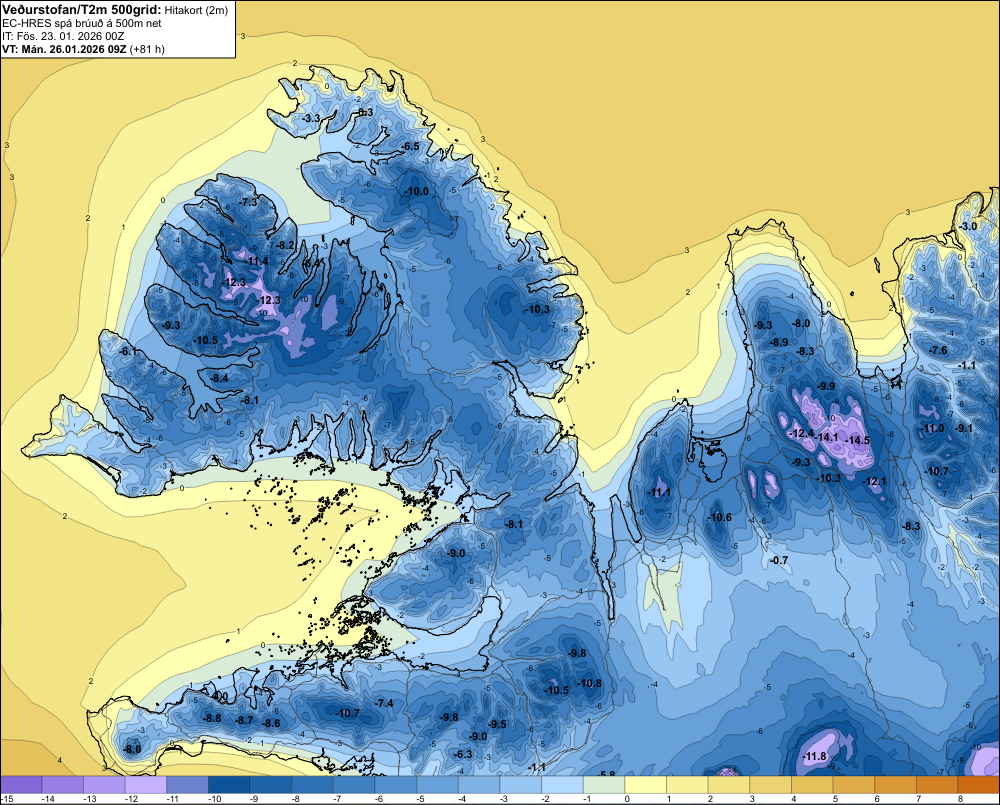Click the -9.9 temperature label

(x=826, y=387)
